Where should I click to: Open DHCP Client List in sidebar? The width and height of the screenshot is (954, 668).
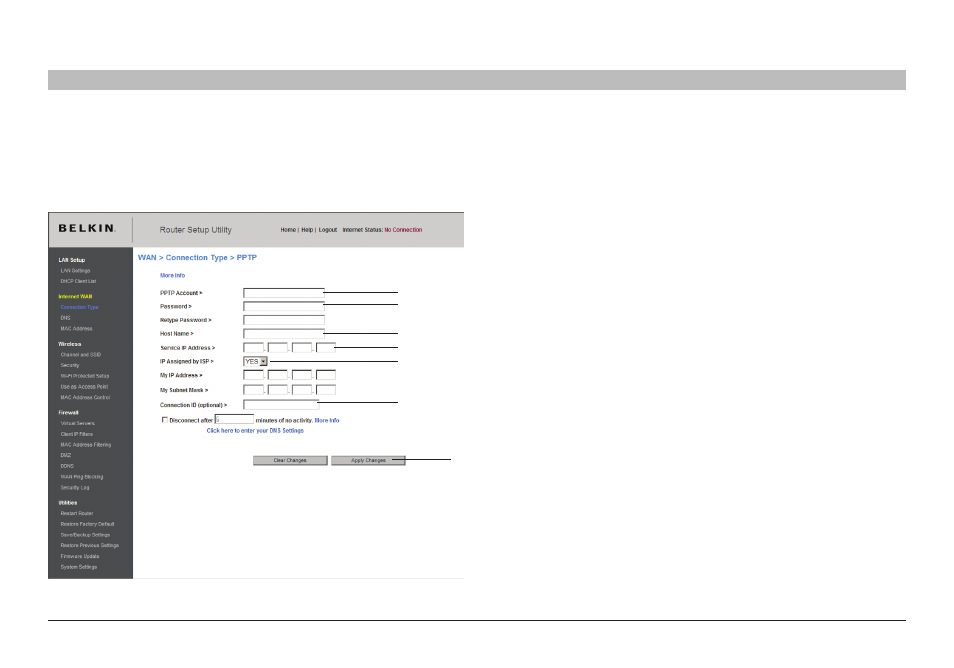pyautogui.click(x=78, y=281)
